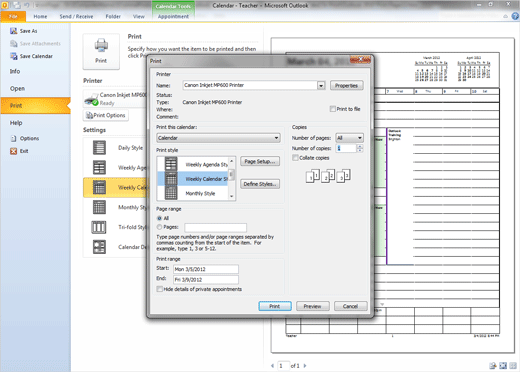
Task: Open Number of pages dropdown
Action: pos(349,138)
